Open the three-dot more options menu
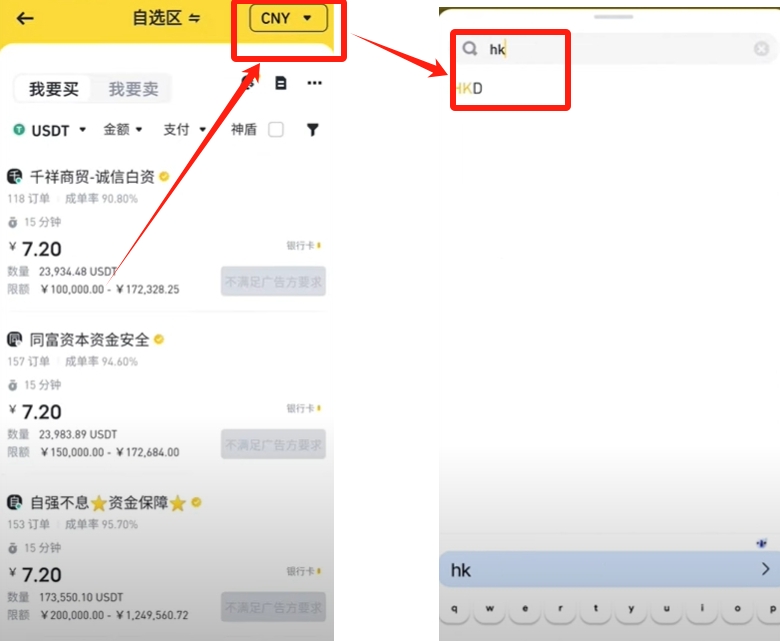The image size is (780, 641). tap(314, 83)
